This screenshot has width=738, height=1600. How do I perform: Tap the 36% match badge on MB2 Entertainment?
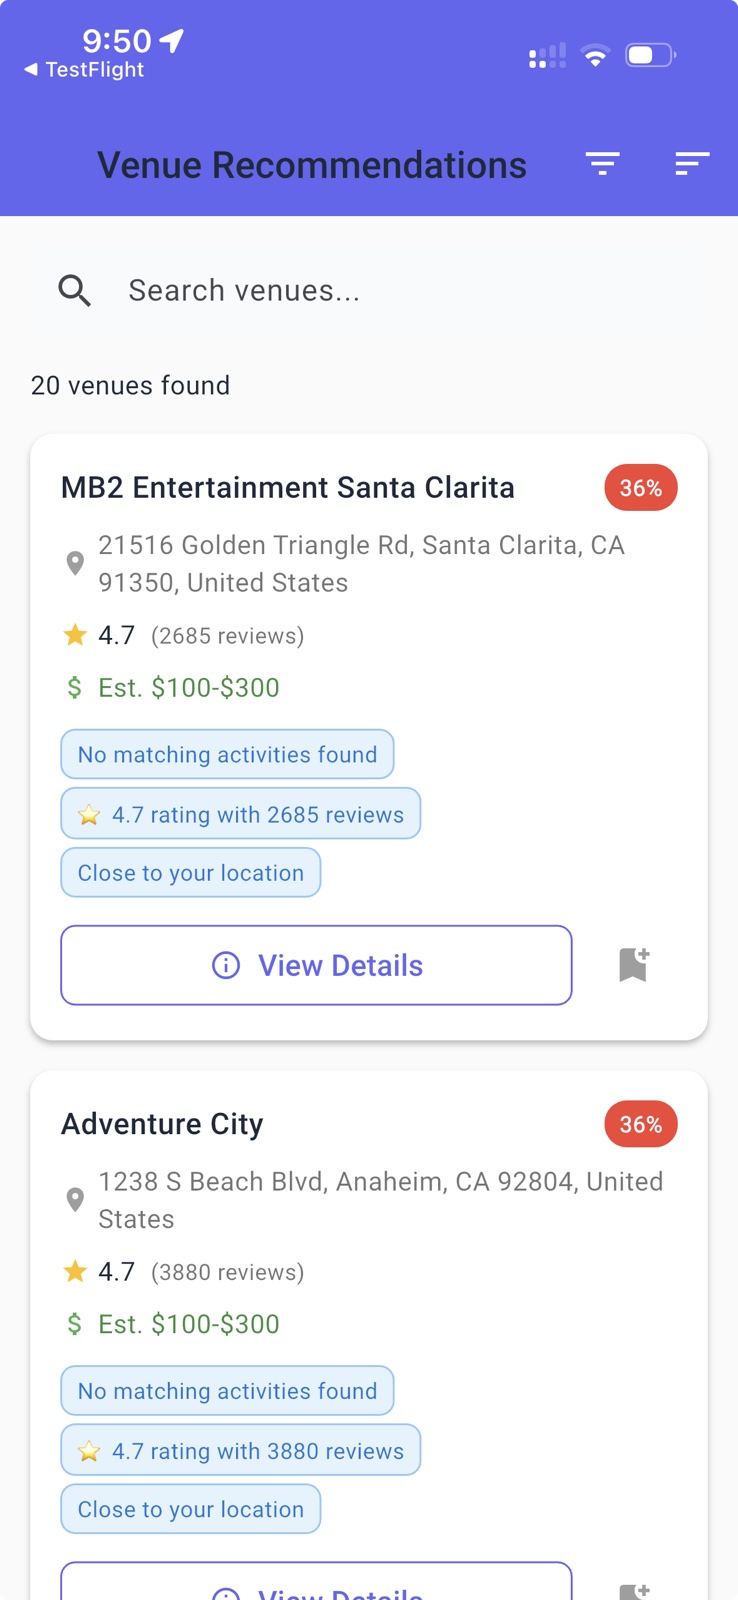(x=641, y=488)
